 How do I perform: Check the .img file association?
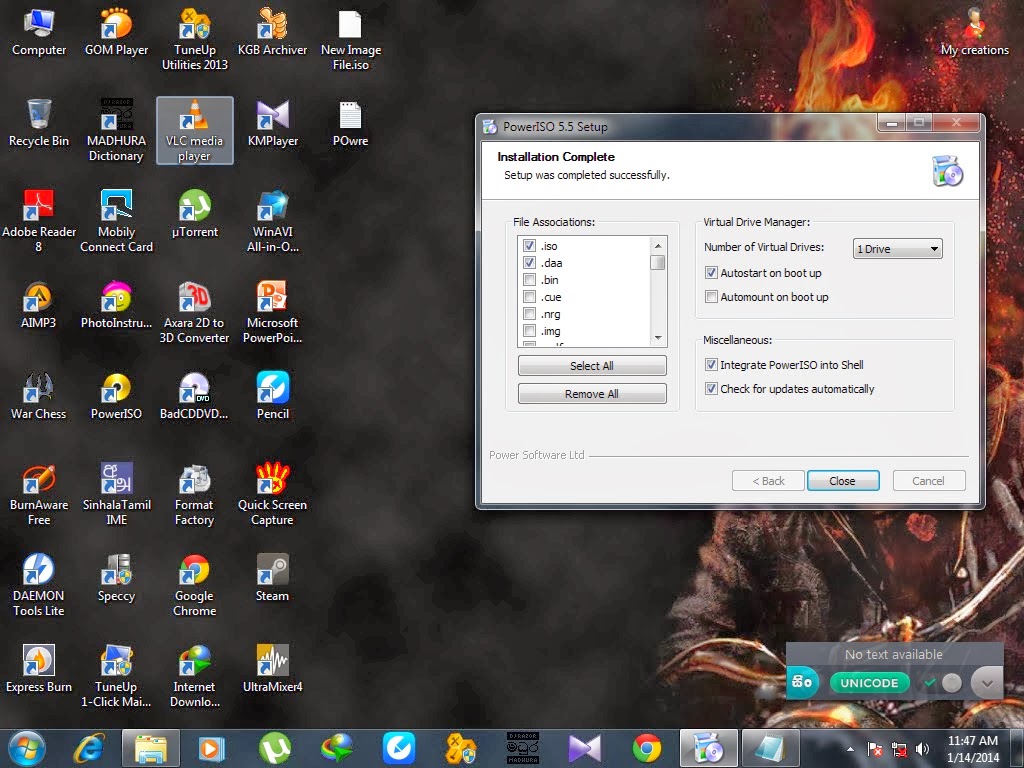tap(530, 330)
